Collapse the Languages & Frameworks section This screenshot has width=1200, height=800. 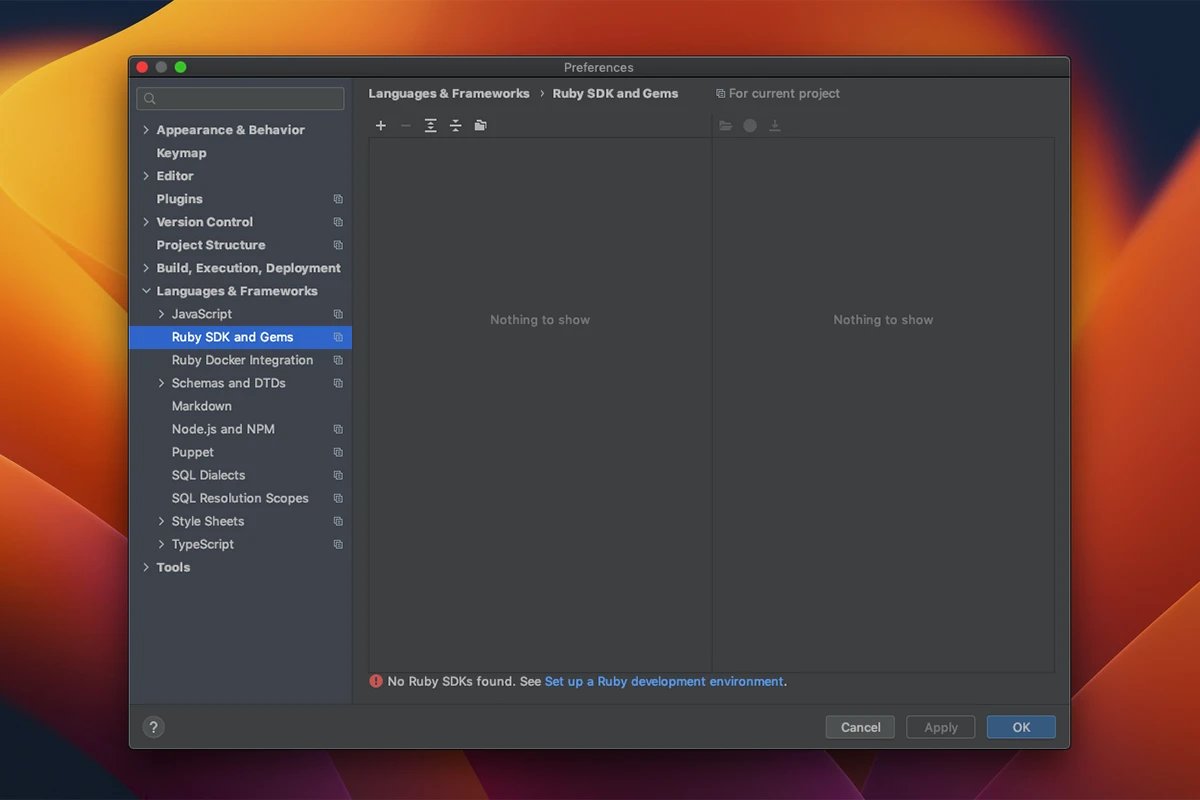(146, 291)
